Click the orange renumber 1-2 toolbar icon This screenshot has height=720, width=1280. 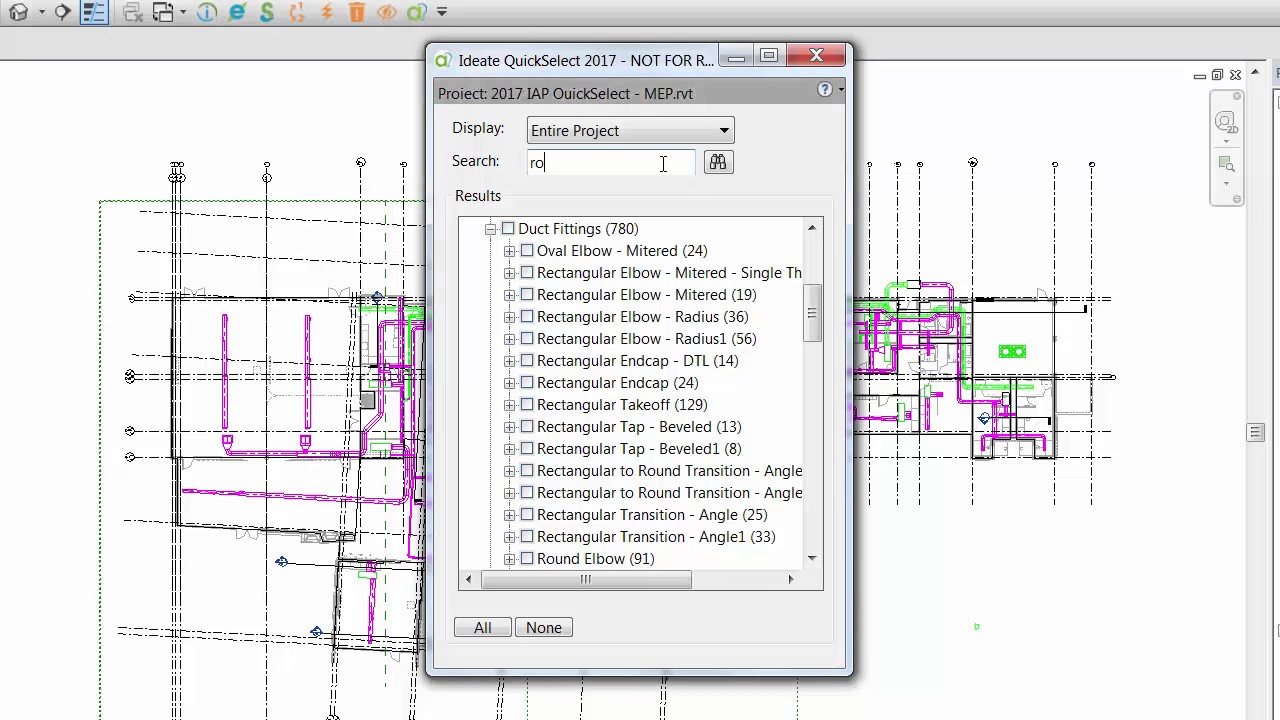(x=297, y=13)
